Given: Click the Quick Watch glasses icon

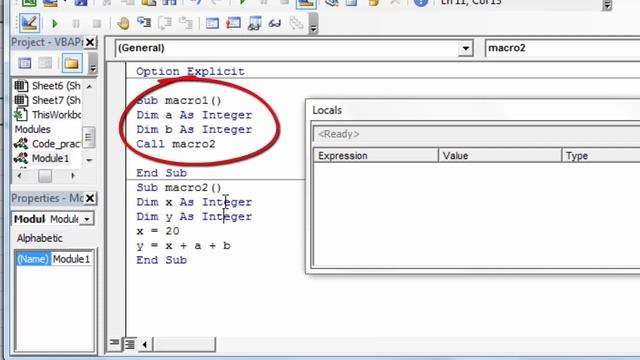Looking at the screenshot, I should (x=275, y=23).
